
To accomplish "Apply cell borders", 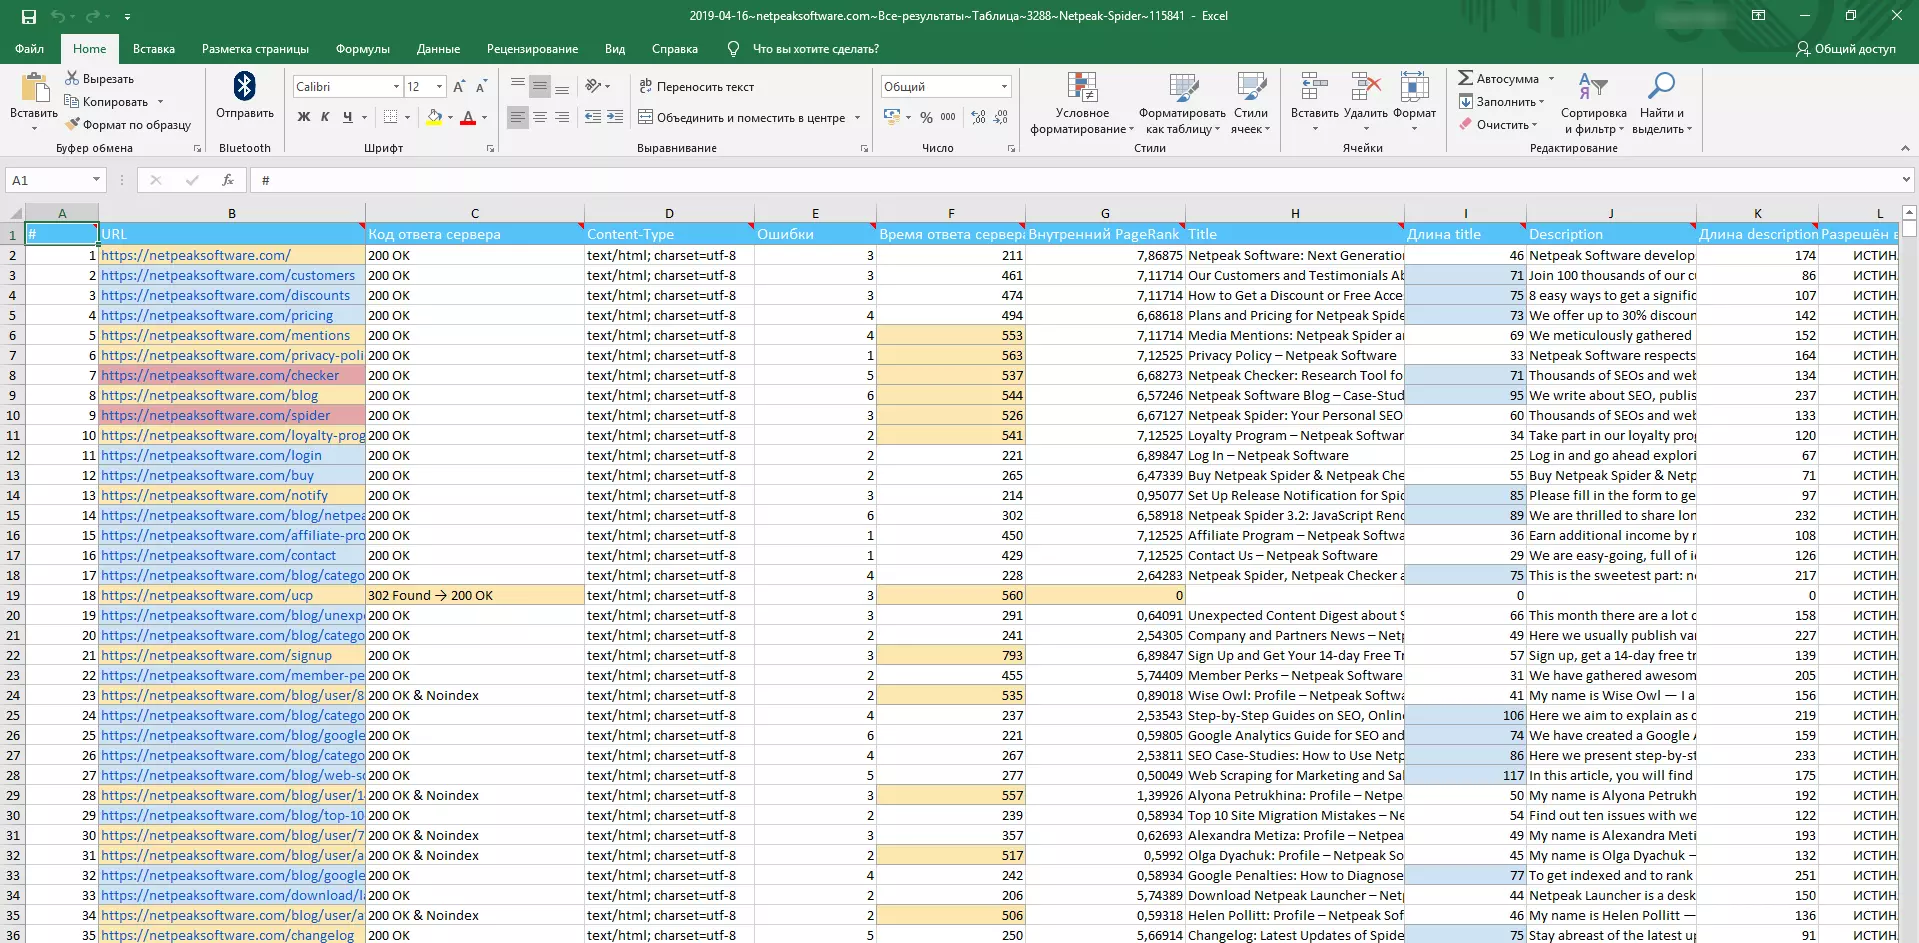I will pyautogui.click(x=391, y=117).
